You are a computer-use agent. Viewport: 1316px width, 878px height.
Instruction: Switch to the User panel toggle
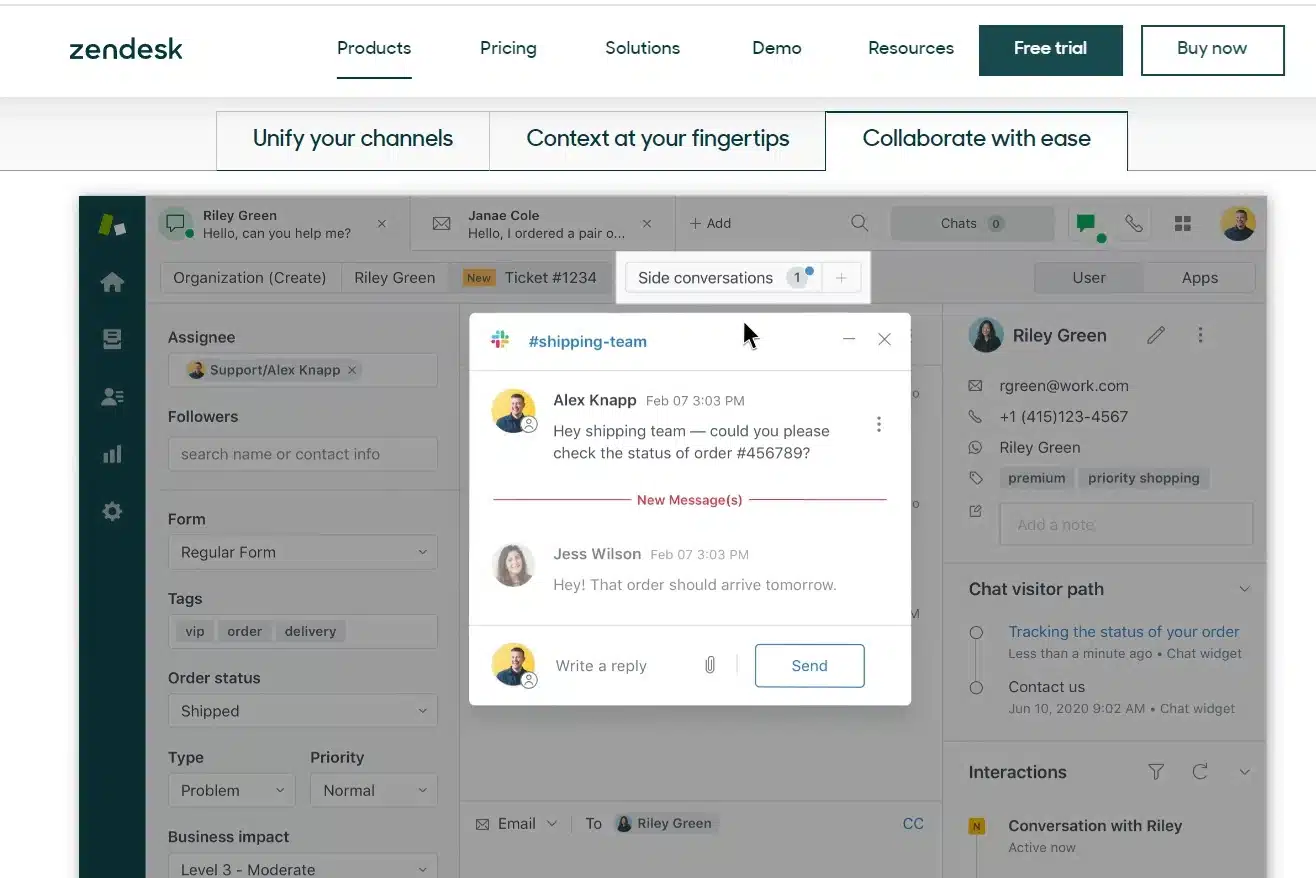click(1088, 278)
